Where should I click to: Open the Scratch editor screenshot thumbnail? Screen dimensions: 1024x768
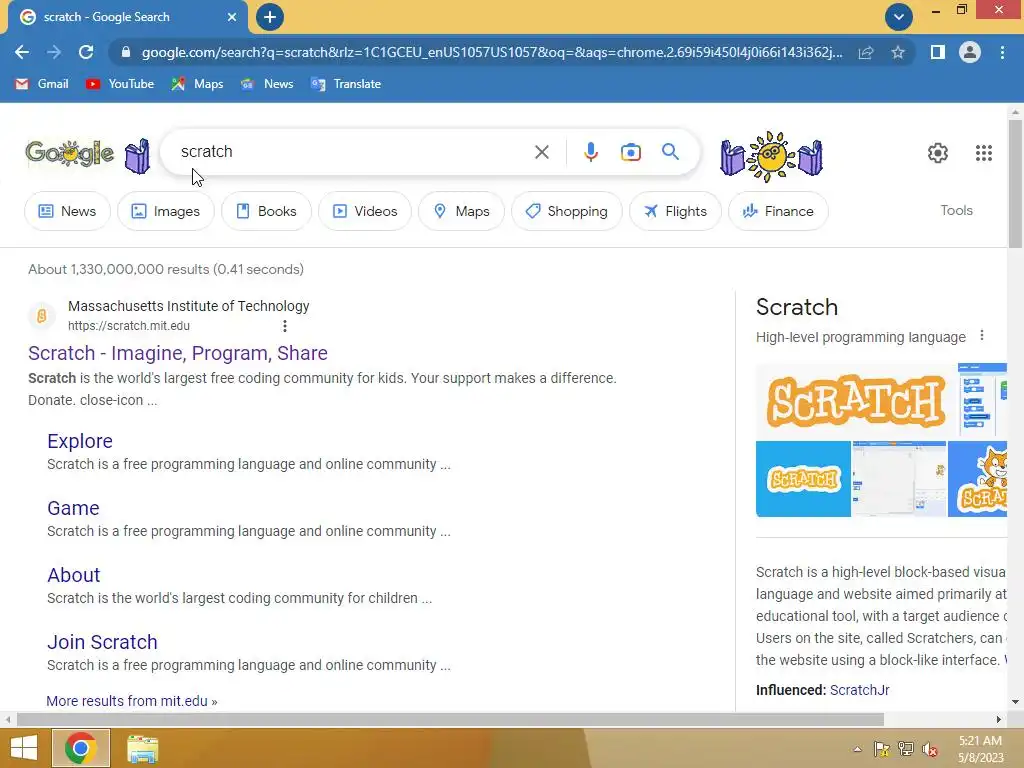point(899,479)
